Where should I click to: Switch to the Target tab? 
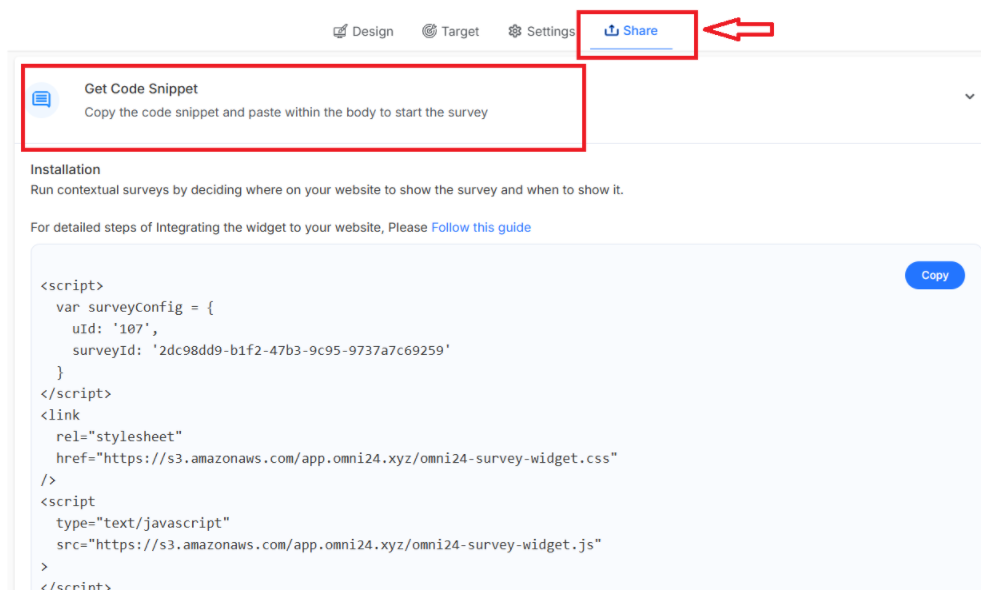pyautogui.click(x=450, y=31)
